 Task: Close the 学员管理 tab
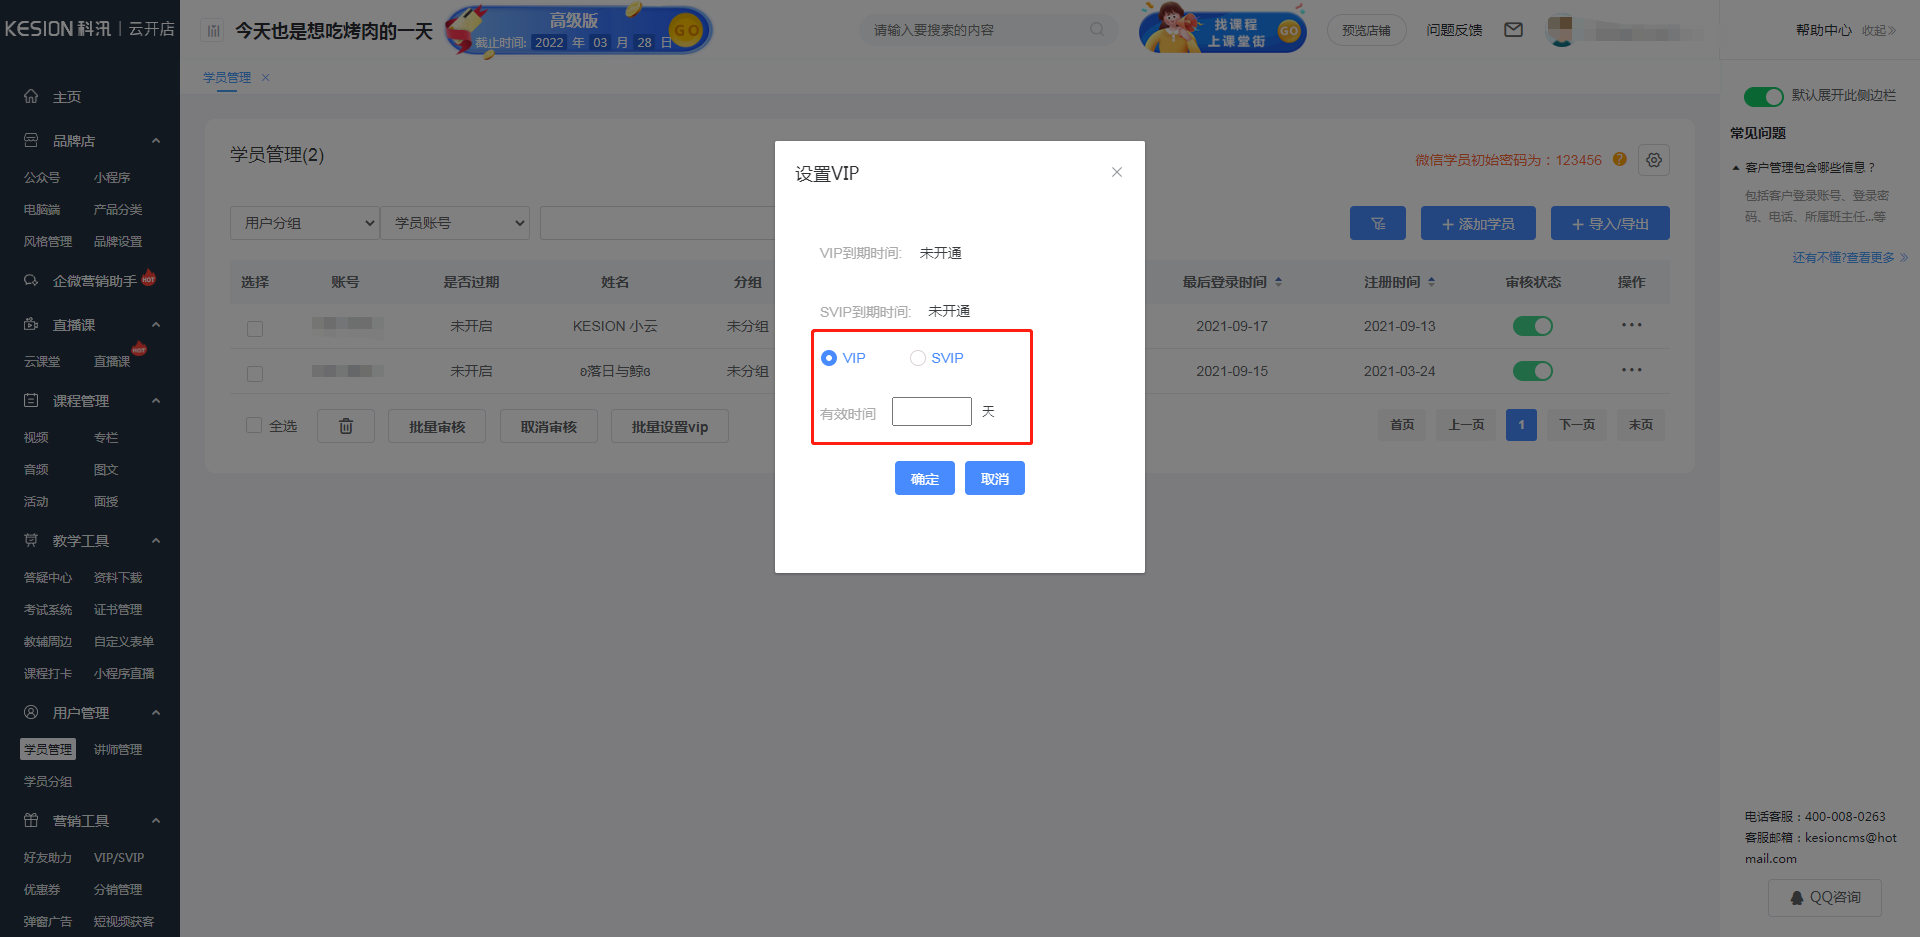[265, 77]
